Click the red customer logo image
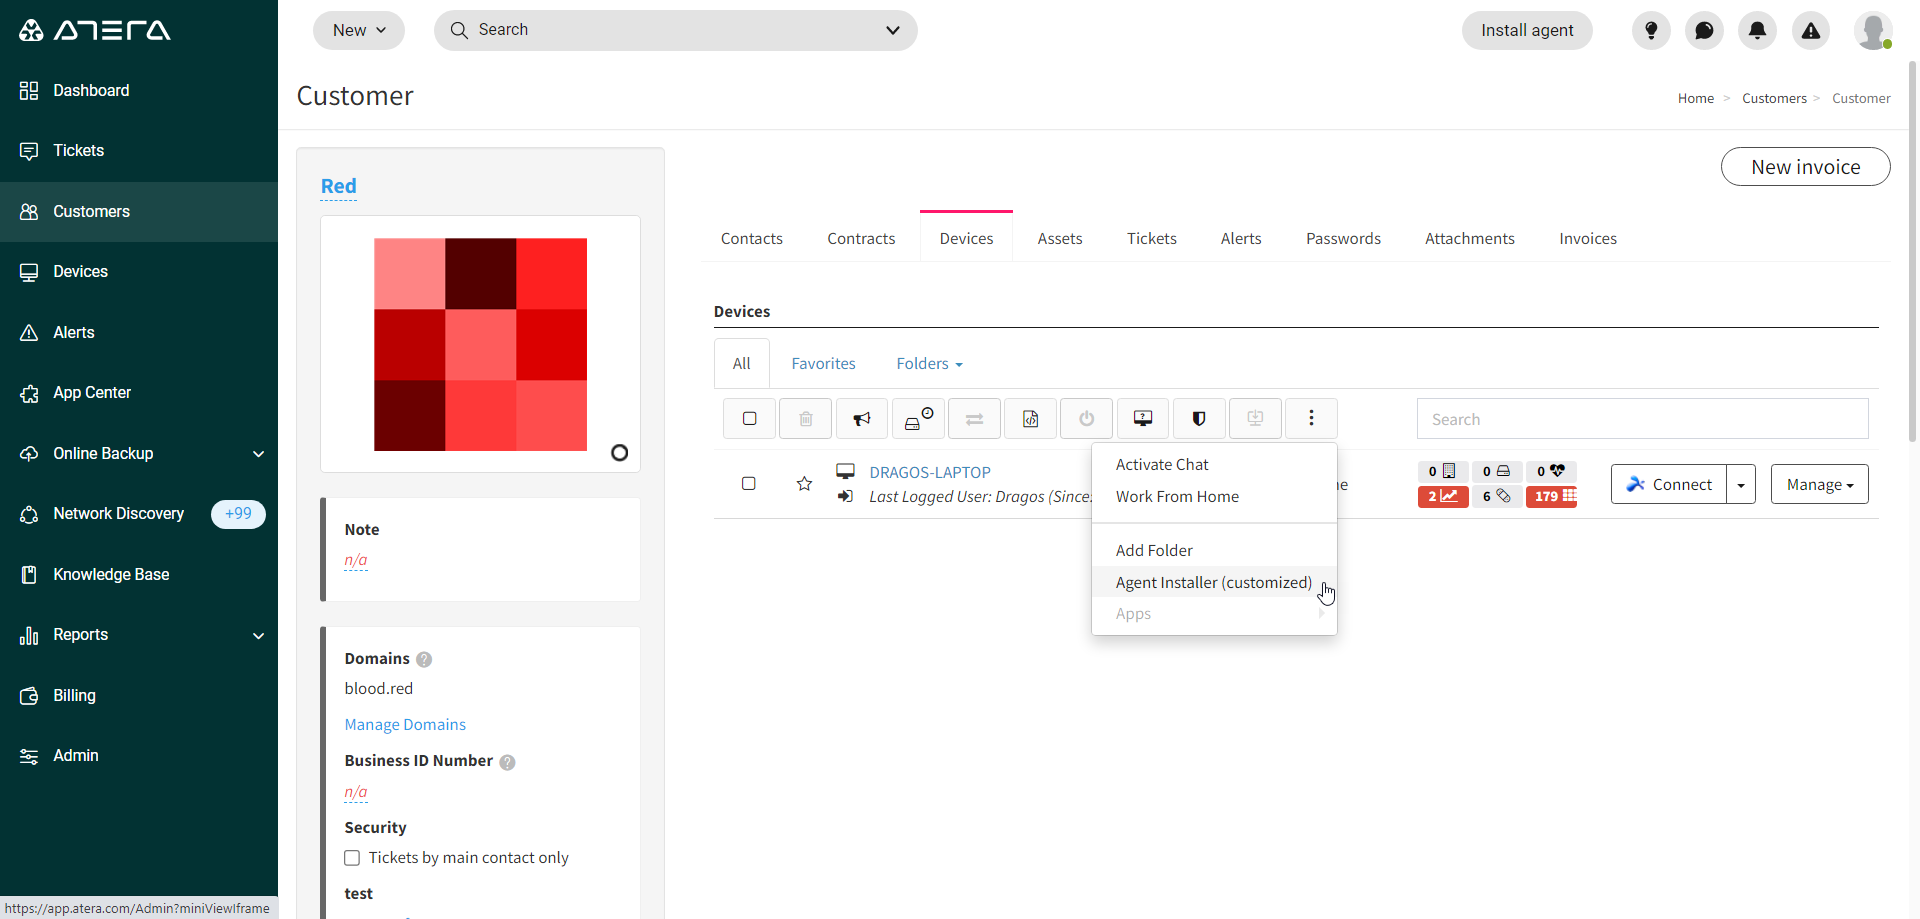This screenshot has width=1920, height=919. click(480, 344)
